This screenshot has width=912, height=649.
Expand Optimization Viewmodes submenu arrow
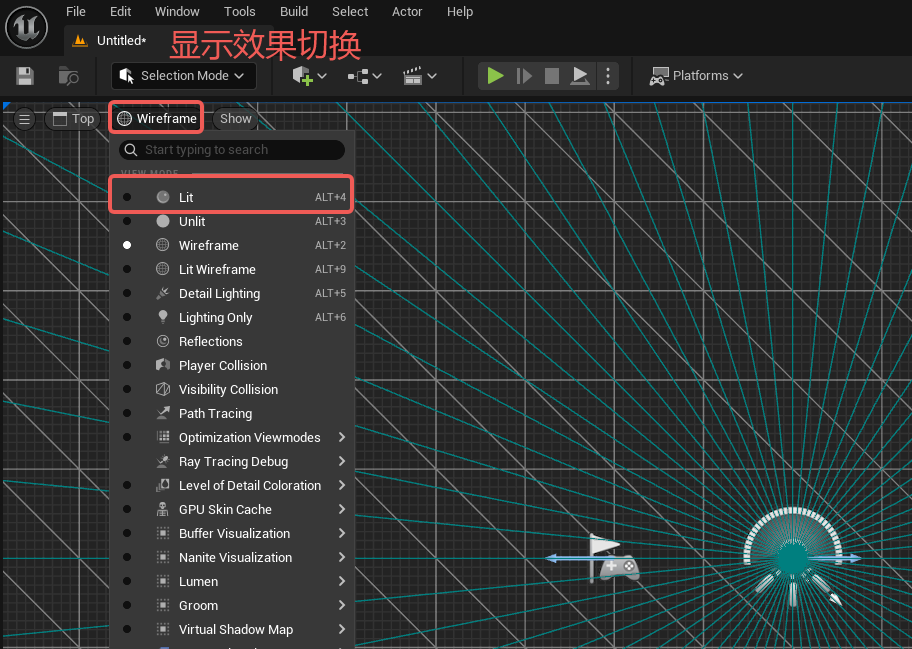click(342, 437)
